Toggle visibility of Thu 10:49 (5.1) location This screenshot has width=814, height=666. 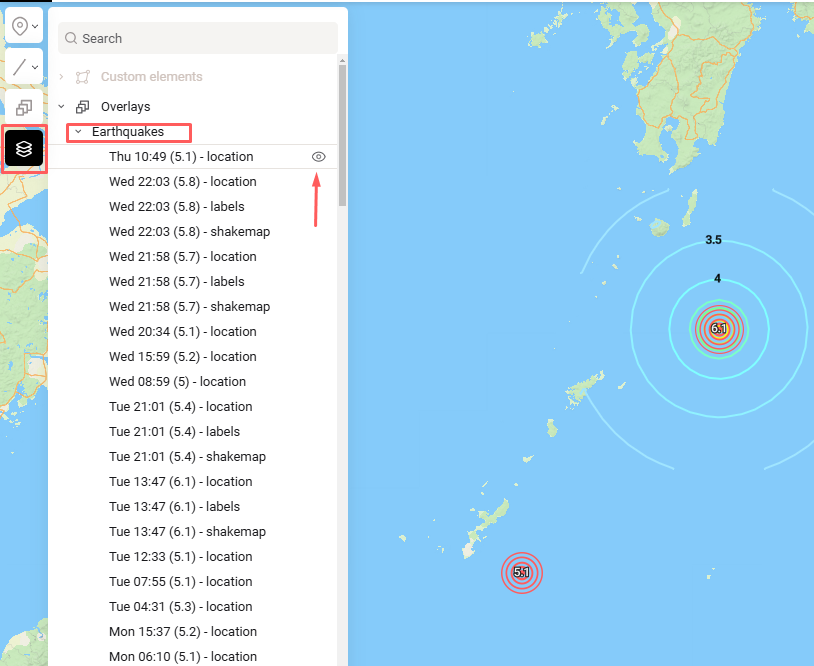[318, 157]
